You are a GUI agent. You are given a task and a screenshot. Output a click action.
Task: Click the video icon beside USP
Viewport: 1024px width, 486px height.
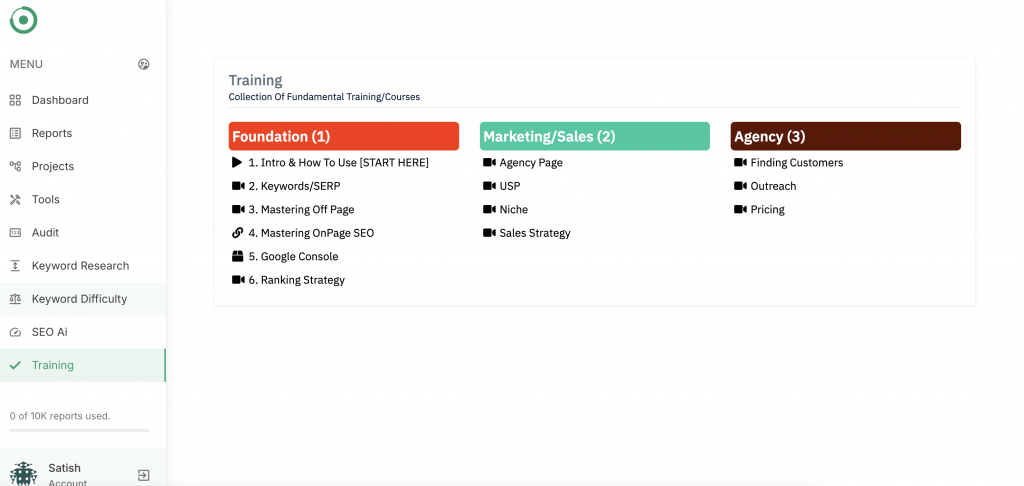pos(489,186)
